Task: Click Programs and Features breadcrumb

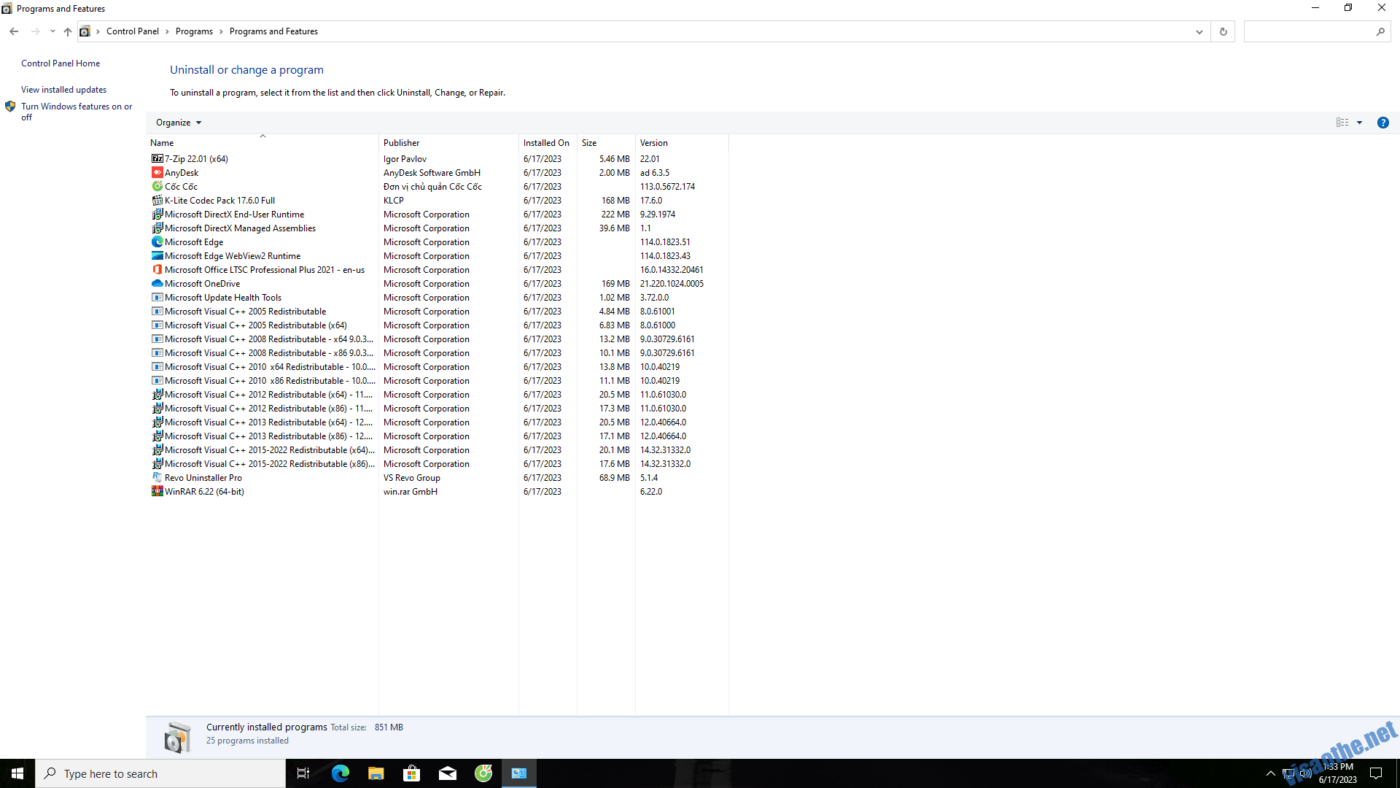Action: pyautogui.click(x=274, y=32)
